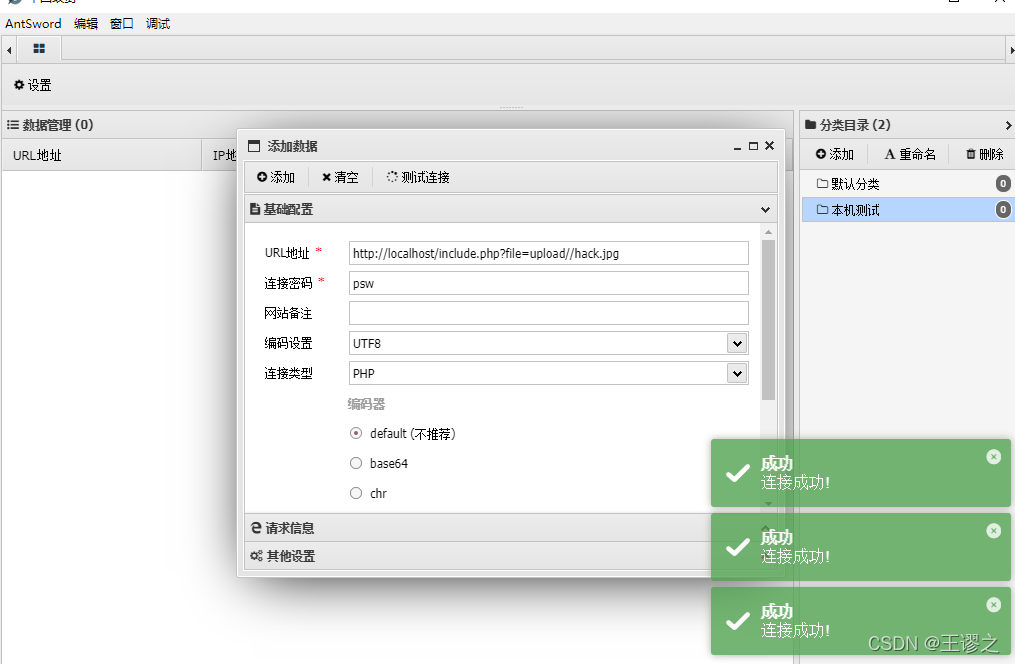The width and height of the screenshot is (1015, 664).
Task: Open 设置 with the gear icon
Action: [32, 85]
